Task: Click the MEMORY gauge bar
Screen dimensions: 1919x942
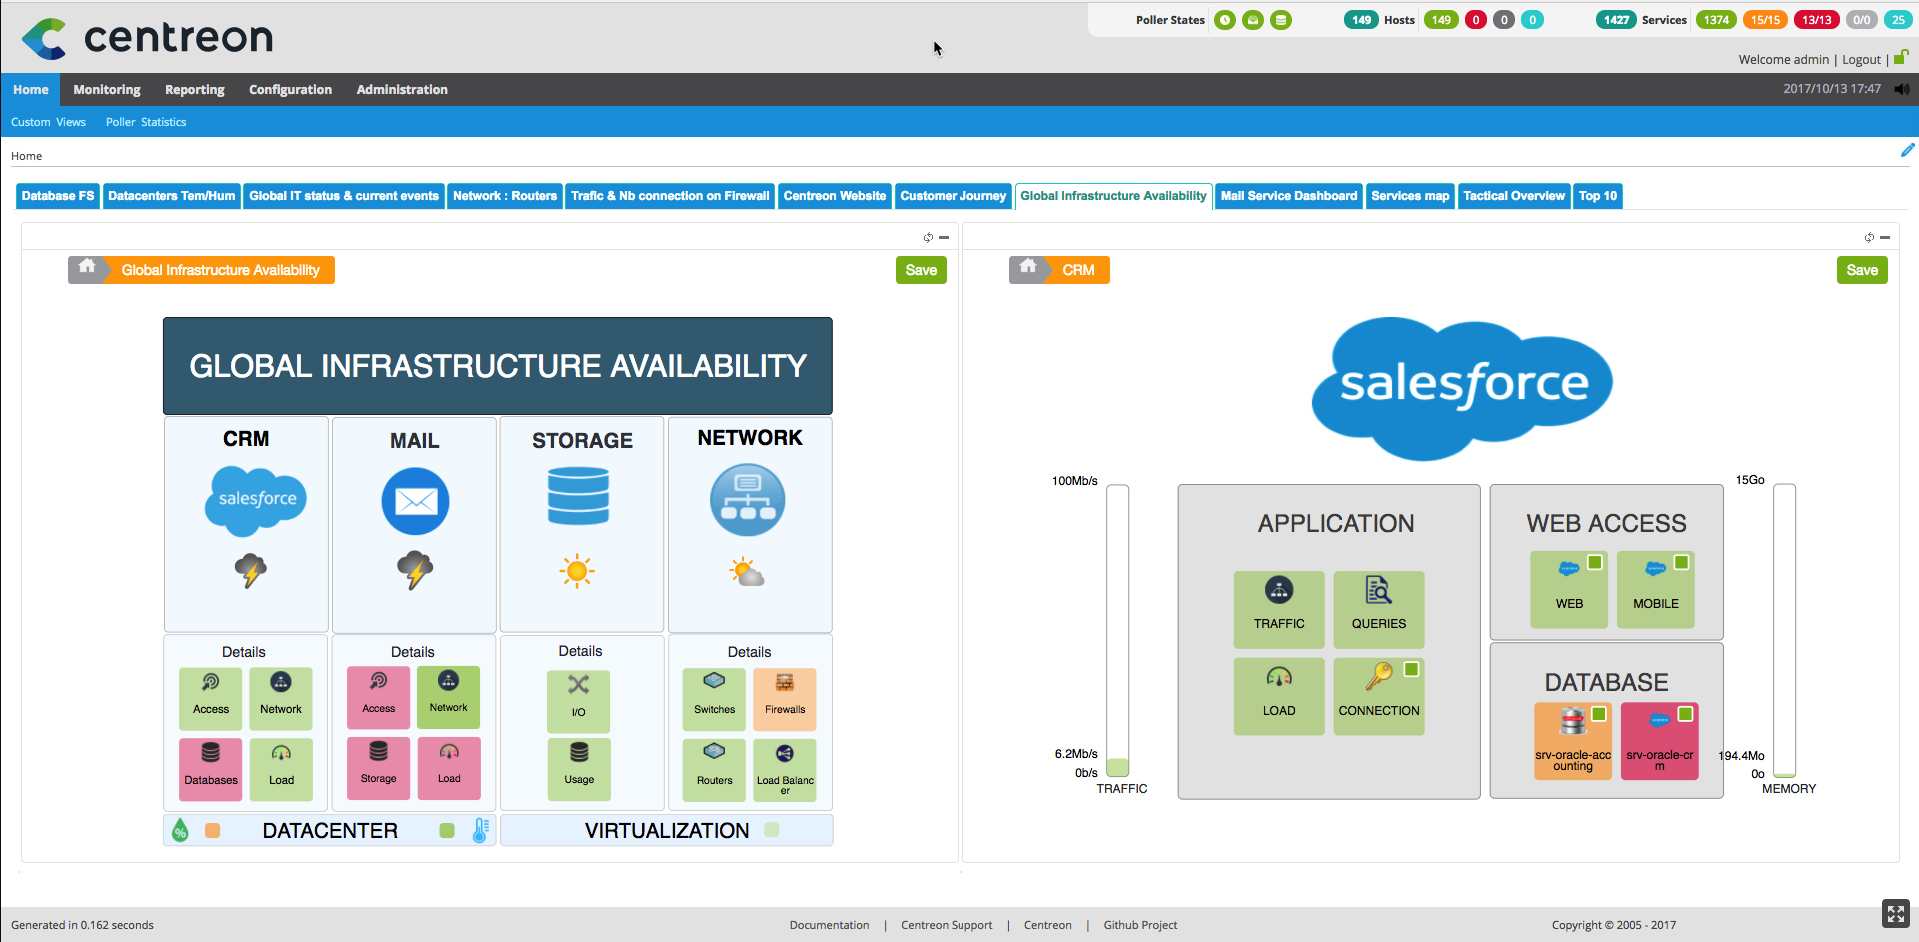Action: (x=1785, y=631)
